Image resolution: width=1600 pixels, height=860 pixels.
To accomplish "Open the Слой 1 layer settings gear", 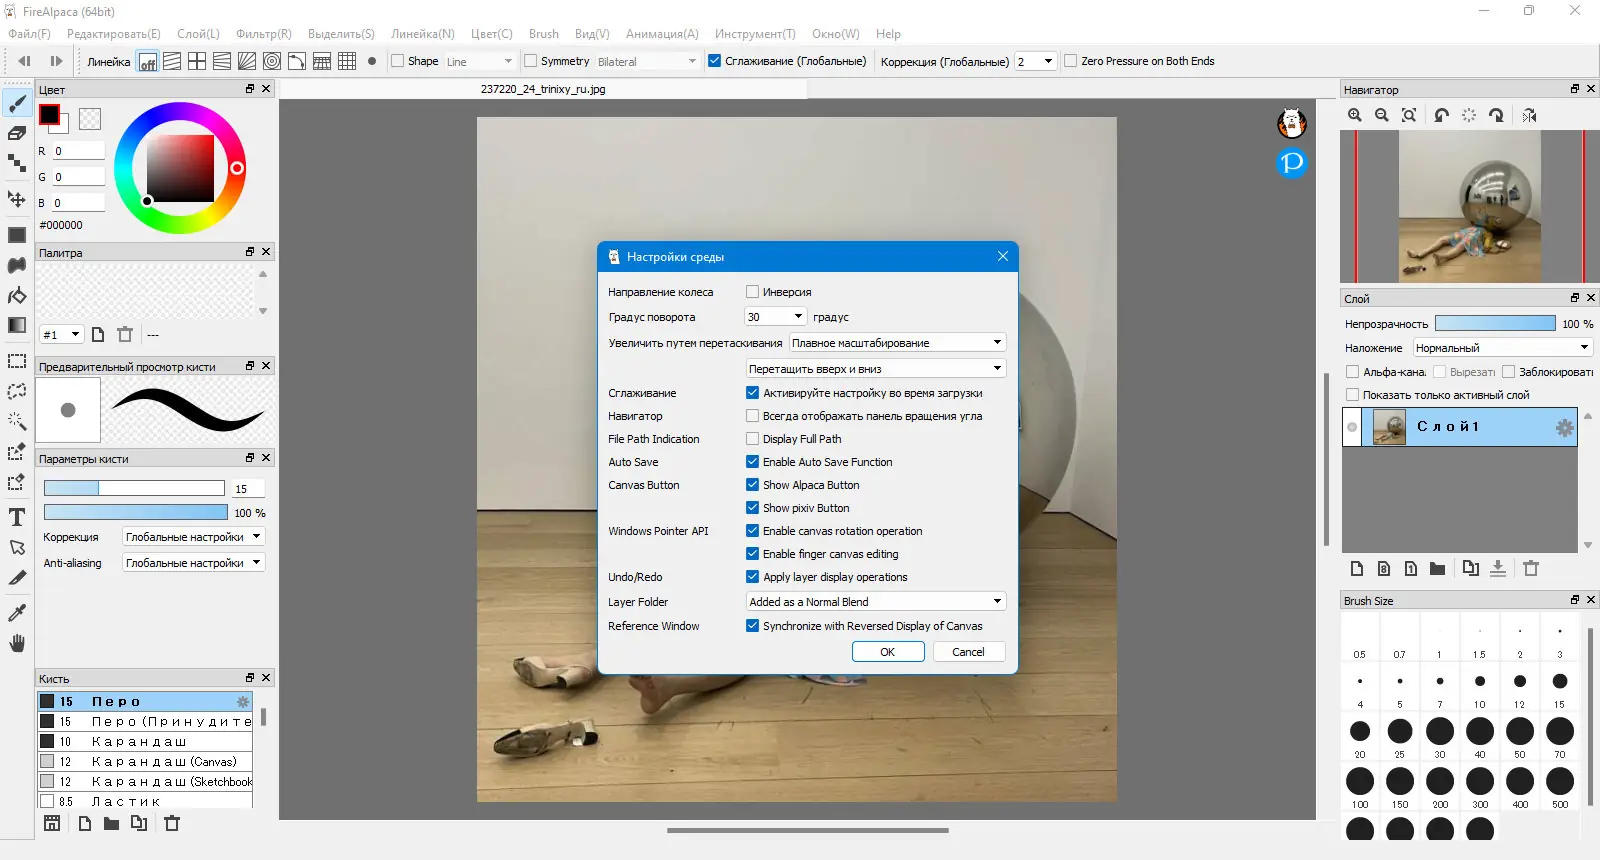I will (1565, 428).
